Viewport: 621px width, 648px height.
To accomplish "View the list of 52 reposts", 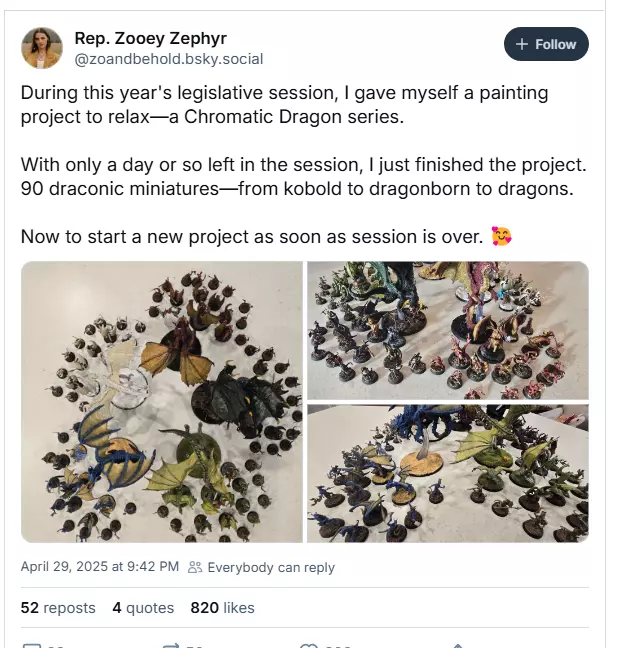I will pyautogui.click(x=58, y=608).
